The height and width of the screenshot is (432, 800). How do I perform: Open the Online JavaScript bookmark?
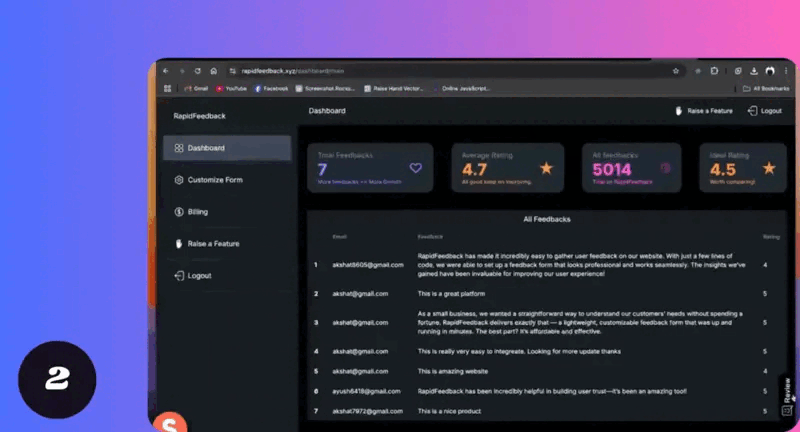coord(461,89)
